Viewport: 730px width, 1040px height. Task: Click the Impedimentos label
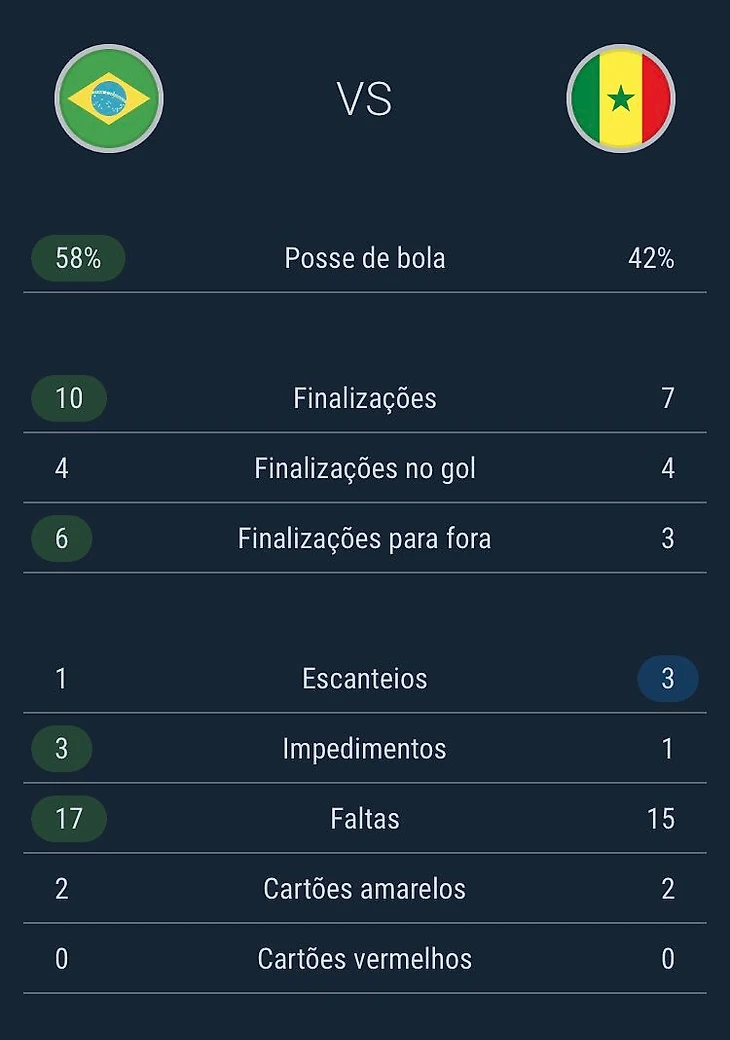[365, 748]
